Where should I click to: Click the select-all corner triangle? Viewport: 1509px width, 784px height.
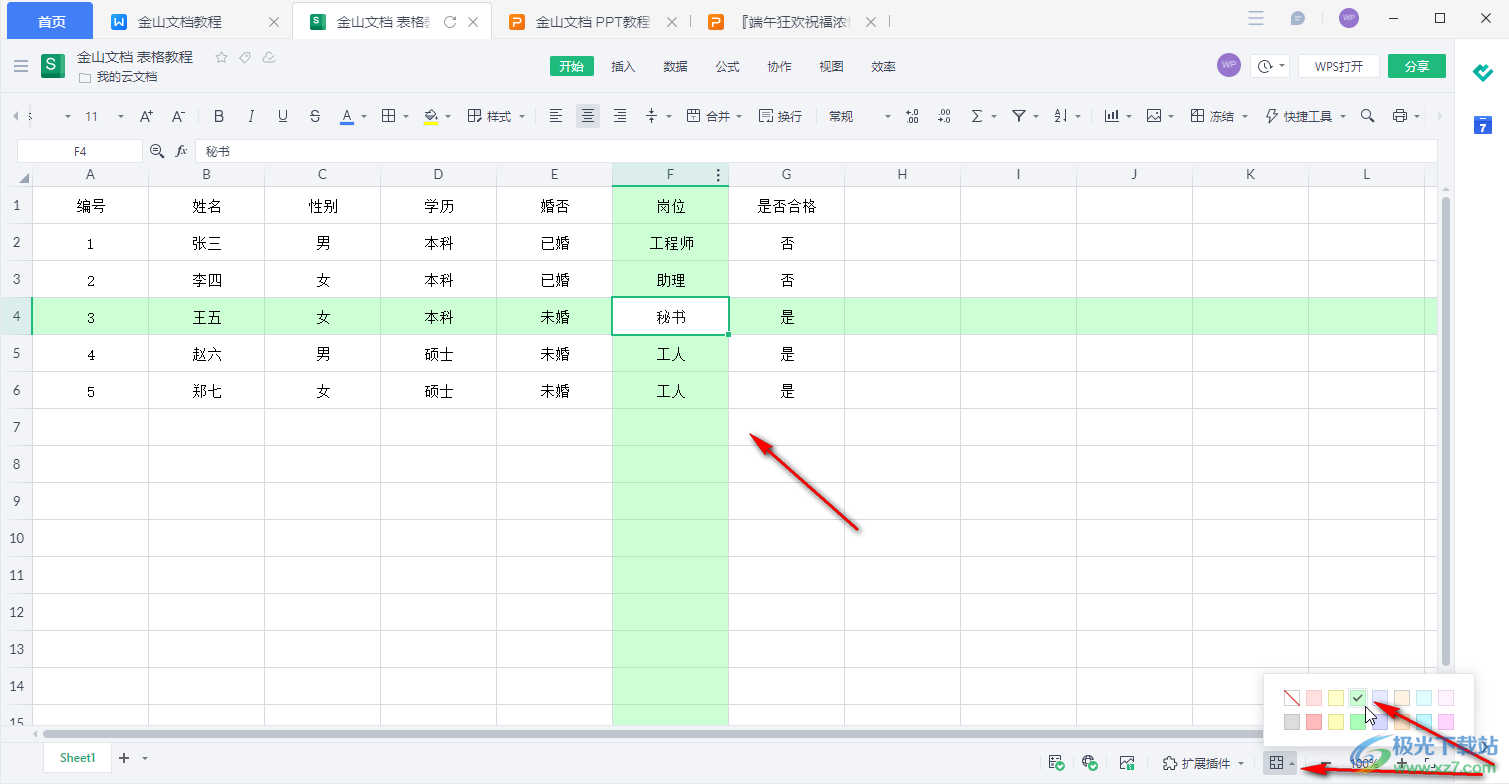point(23,178)
